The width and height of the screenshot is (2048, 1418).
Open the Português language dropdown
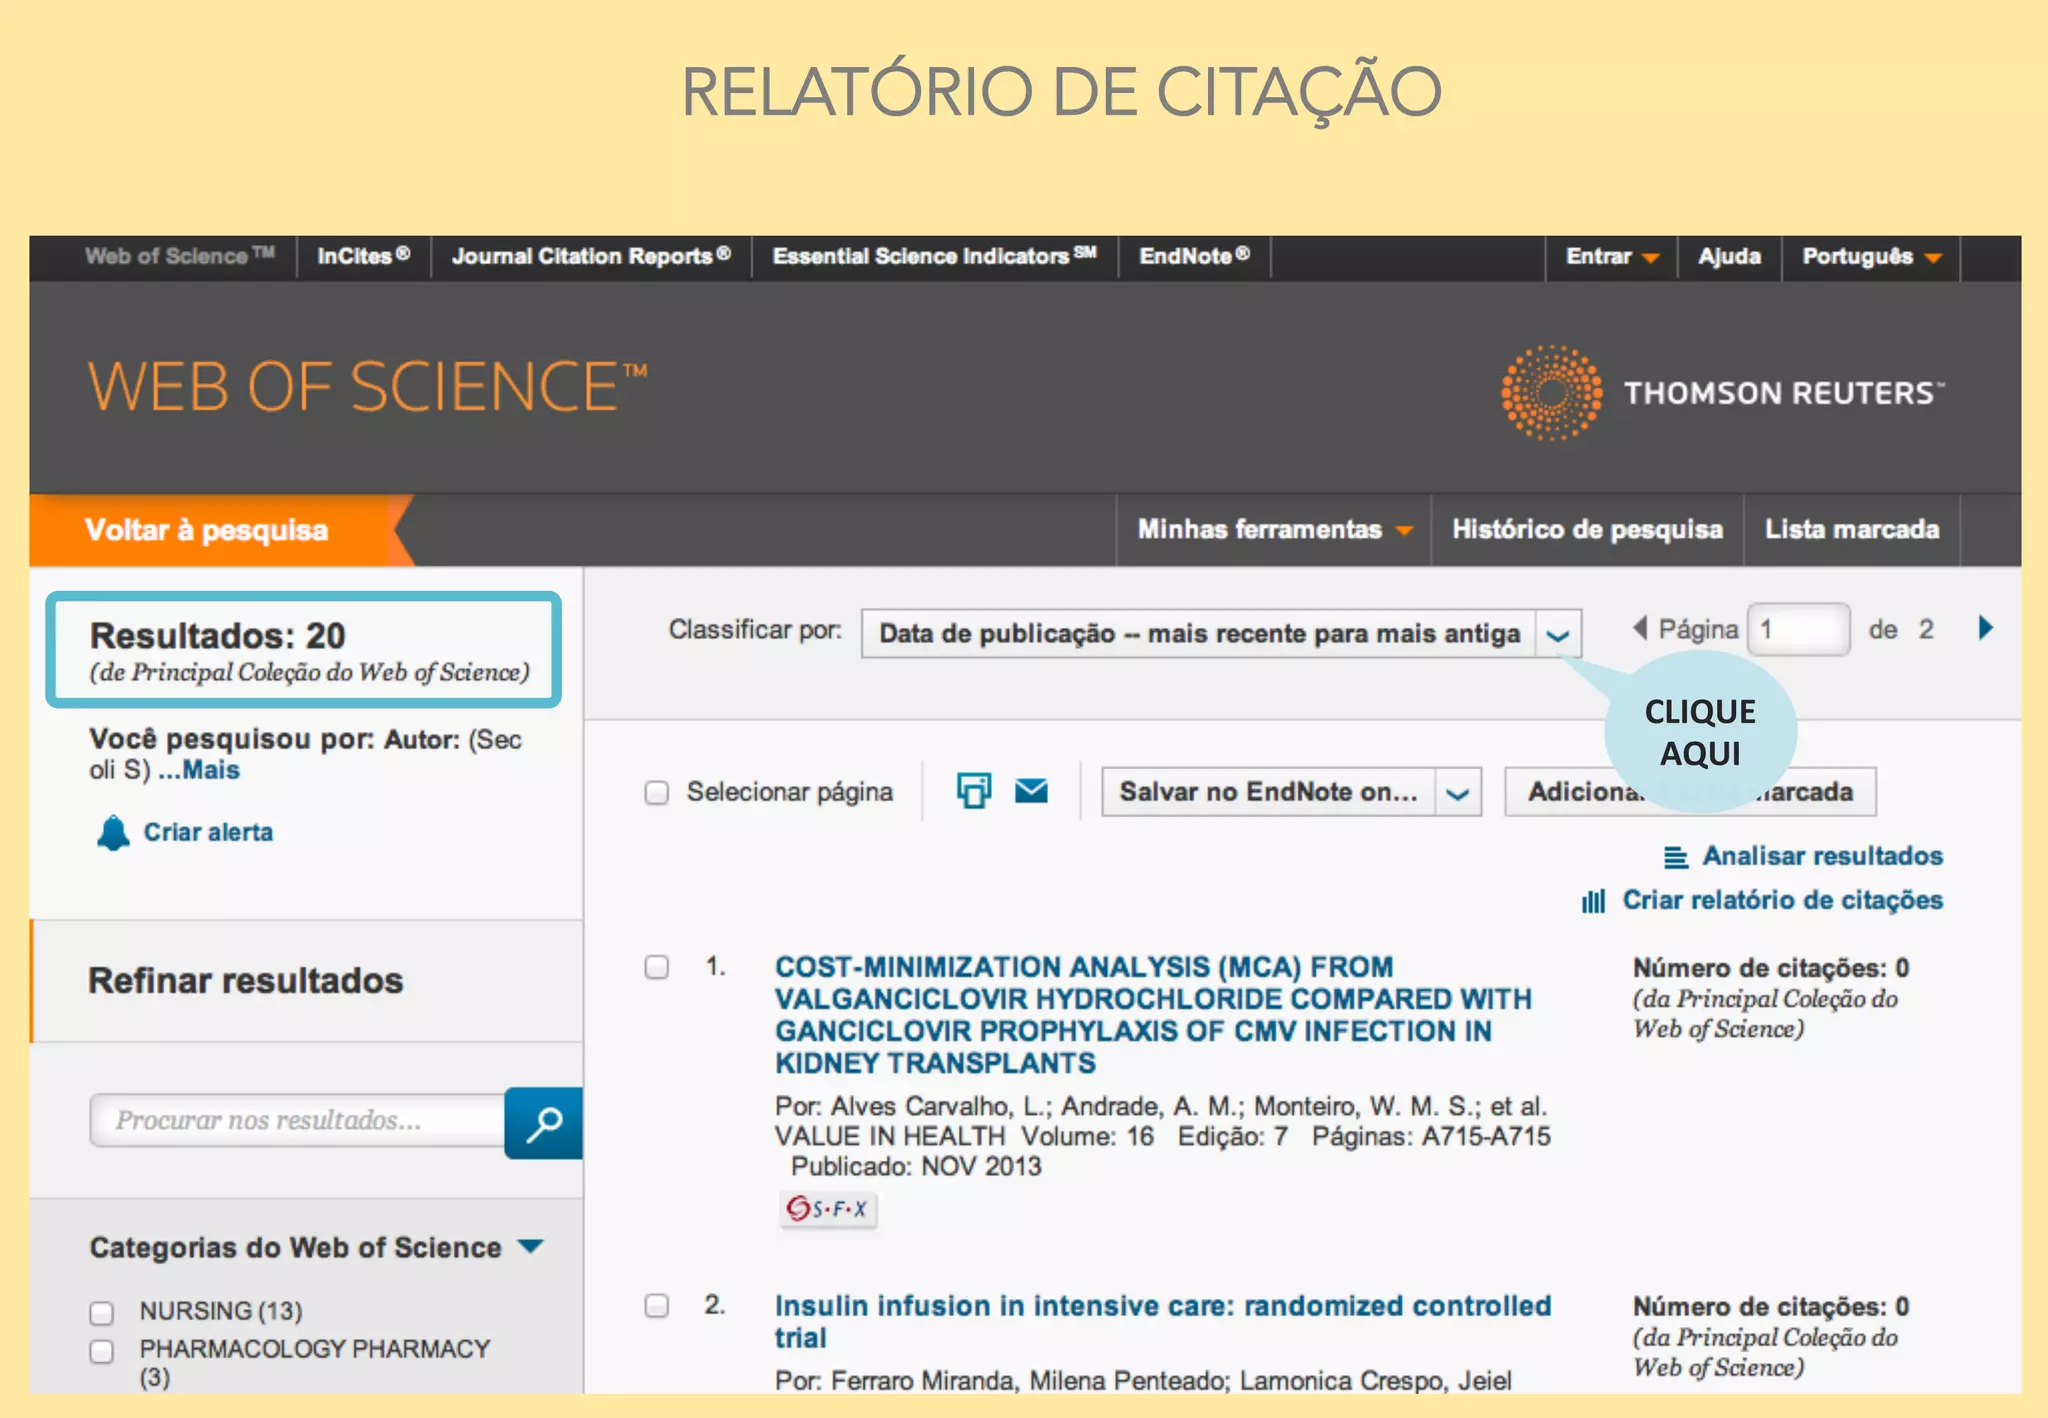point(1871,257)
